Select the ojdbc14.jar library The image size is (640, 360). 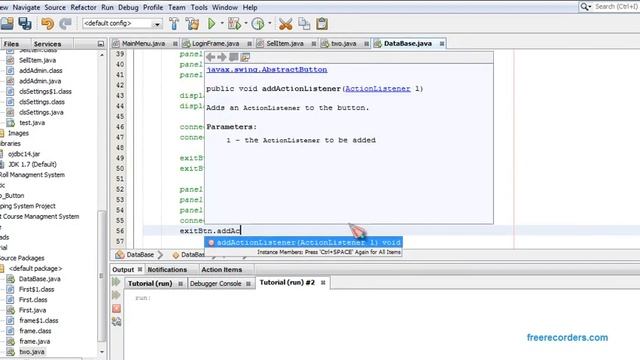point(24,154)
